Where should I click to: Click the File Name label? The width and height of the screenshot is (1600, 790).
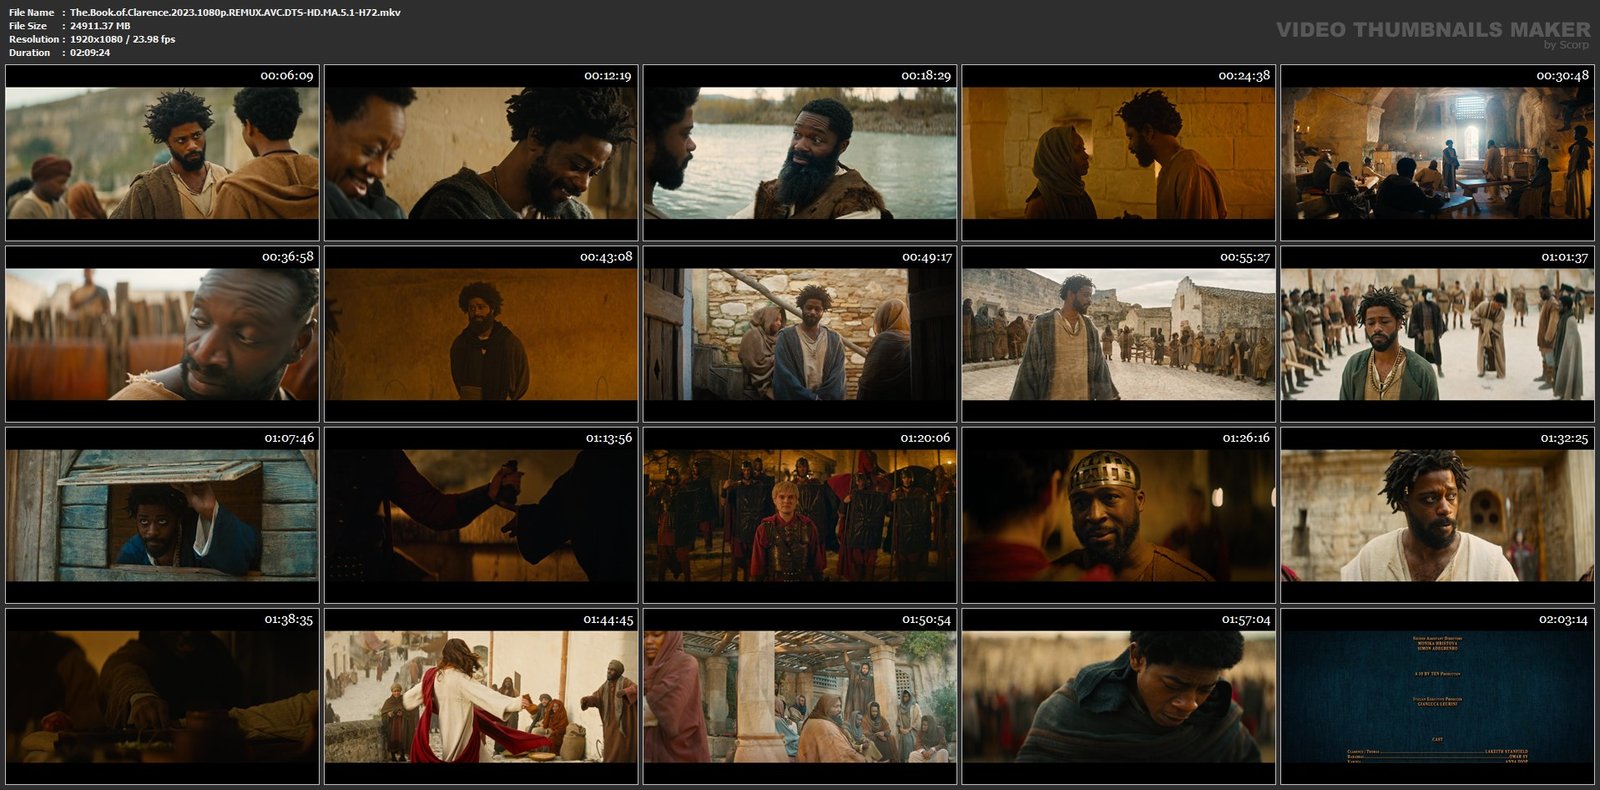point(31,12)
